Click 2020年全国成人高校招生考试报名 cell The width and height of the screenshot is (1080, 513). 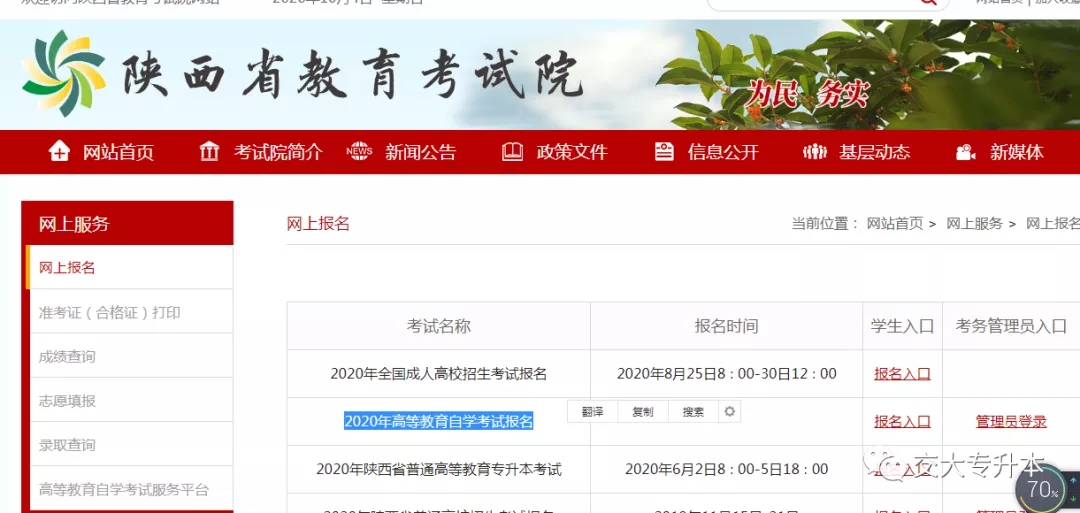[x=439, y=374]
